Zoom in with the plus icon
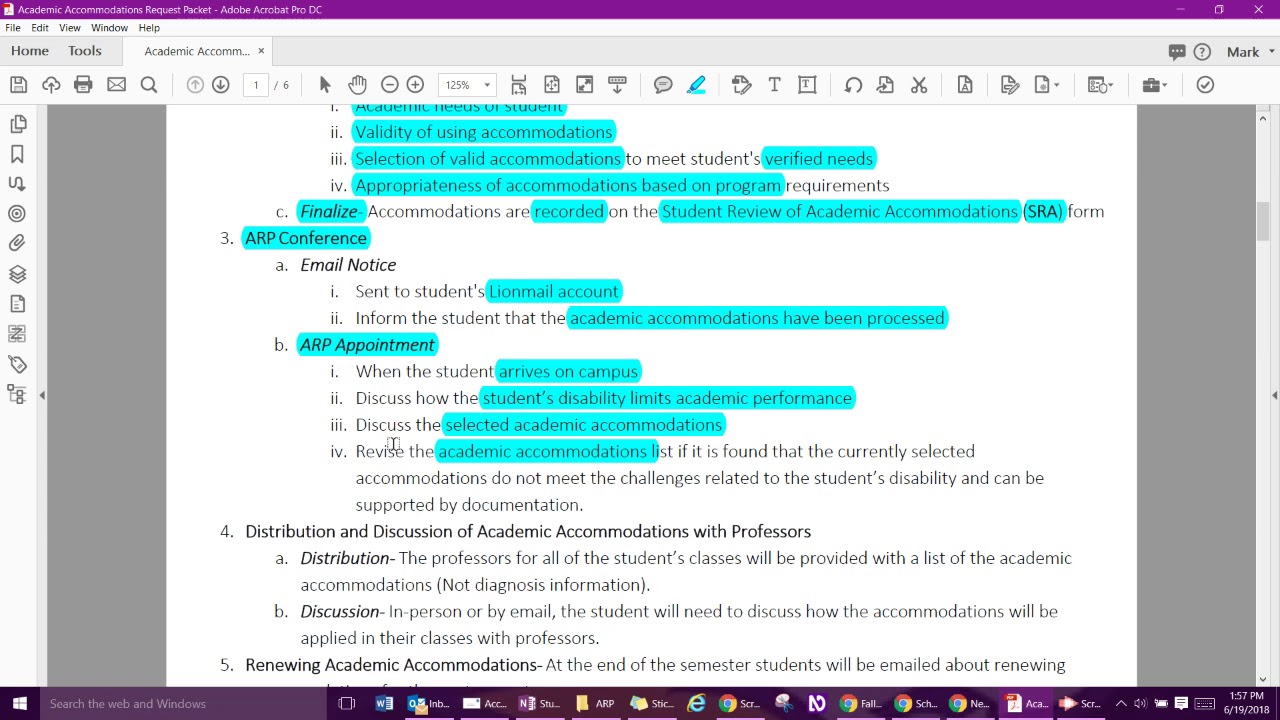 (x=415, y=85)
